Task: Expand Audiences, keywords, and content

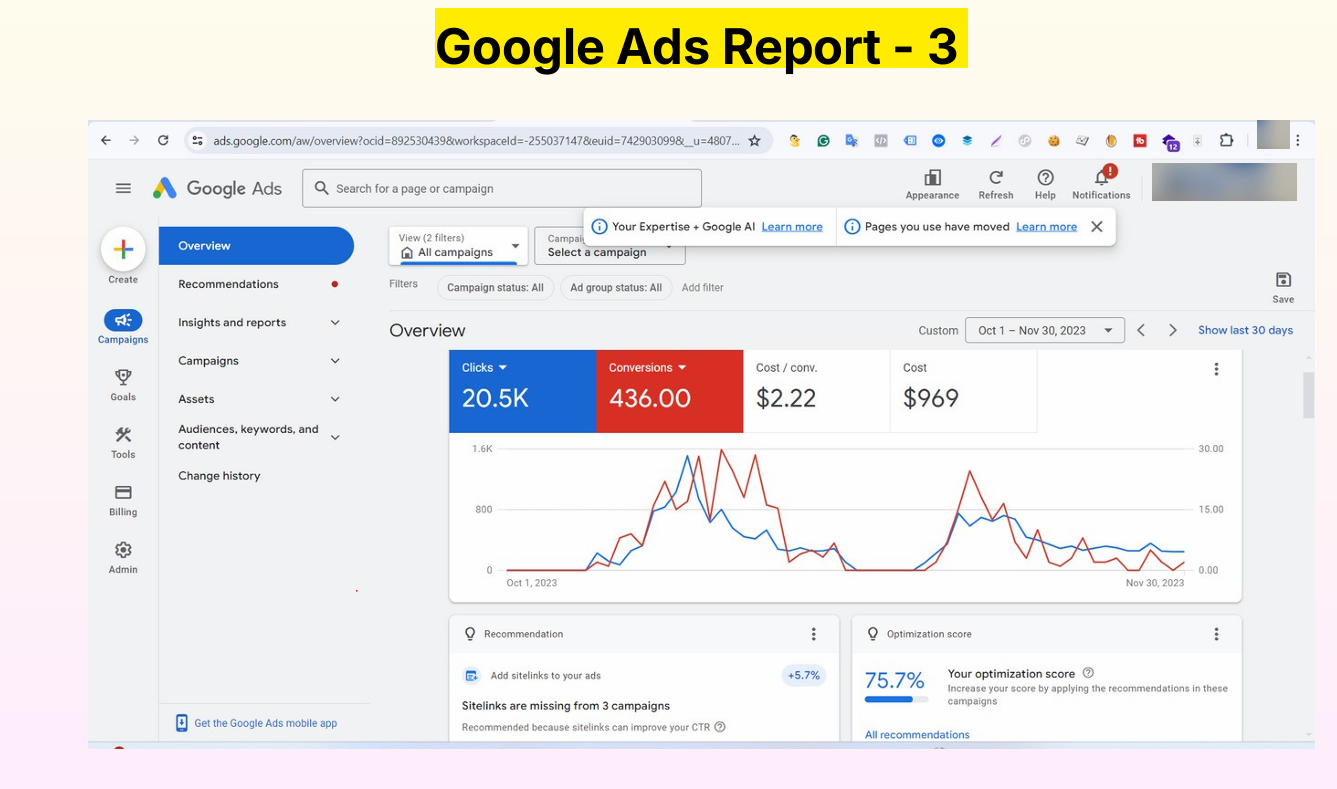Action: [335, 437]
